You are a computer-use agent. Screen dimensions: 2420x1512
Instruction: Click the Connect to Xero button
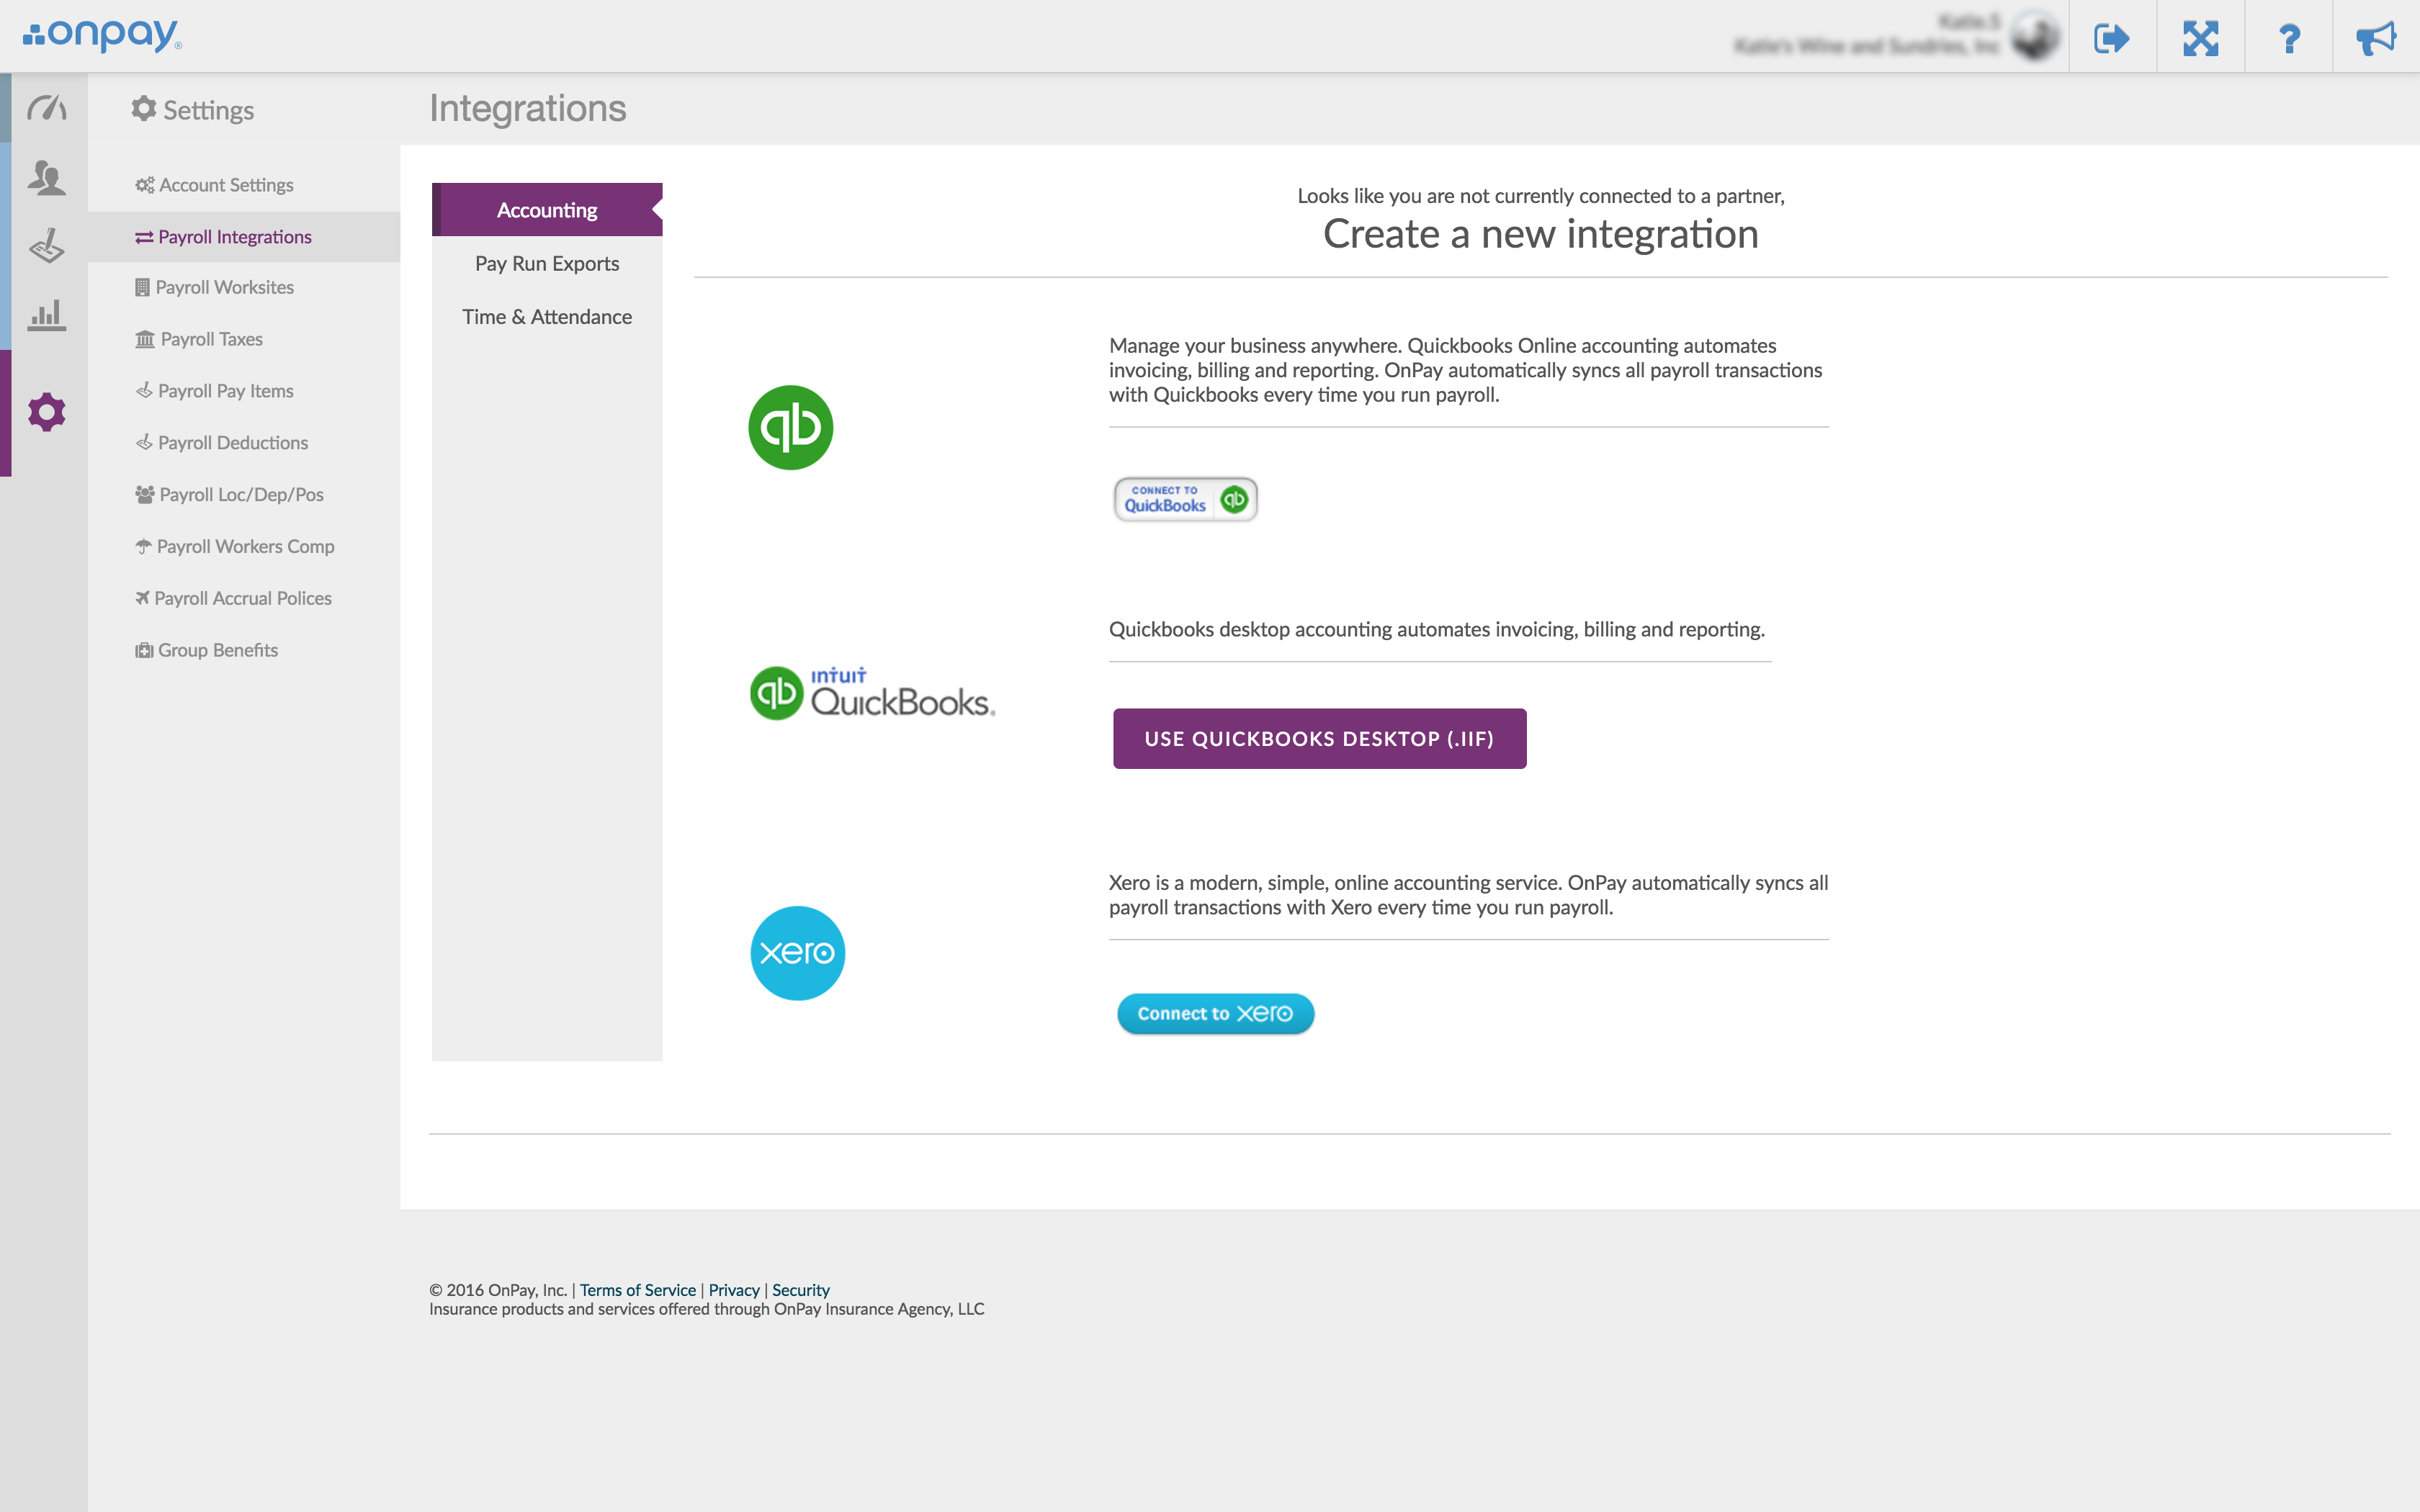(x=1215, y=1013)
